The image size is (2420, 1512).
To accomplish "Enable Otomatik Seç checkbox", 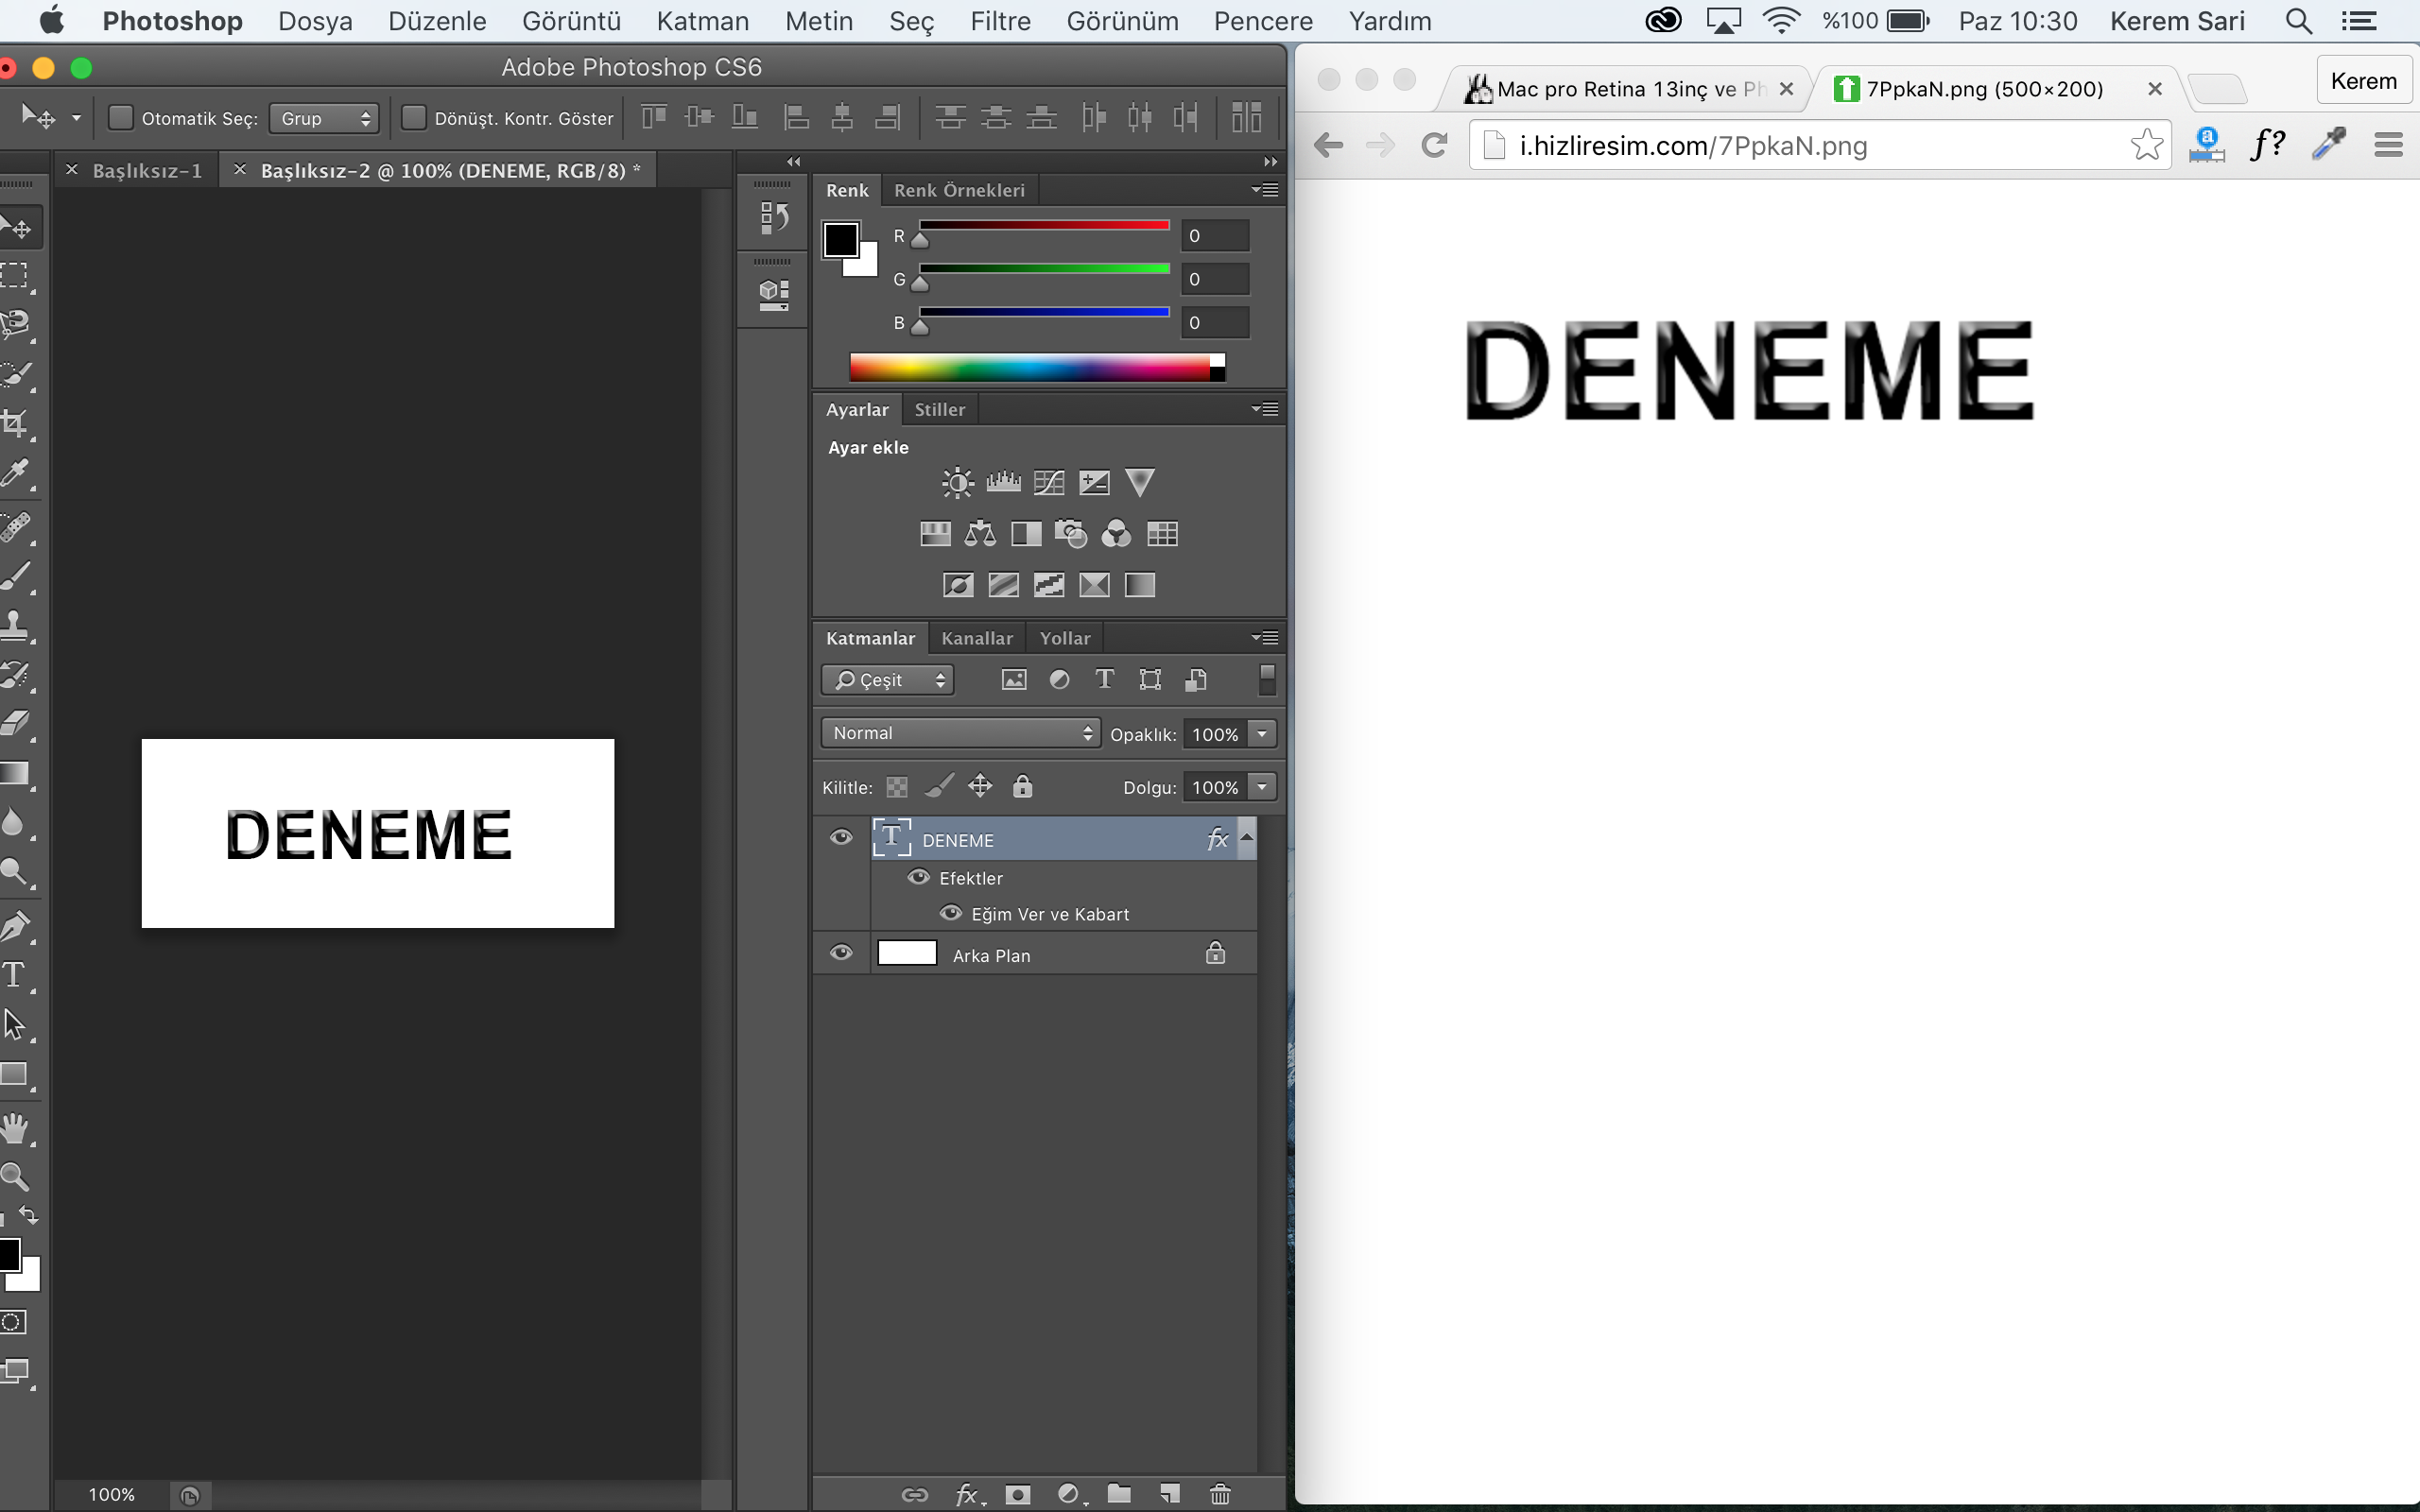I will click(120, 118).
